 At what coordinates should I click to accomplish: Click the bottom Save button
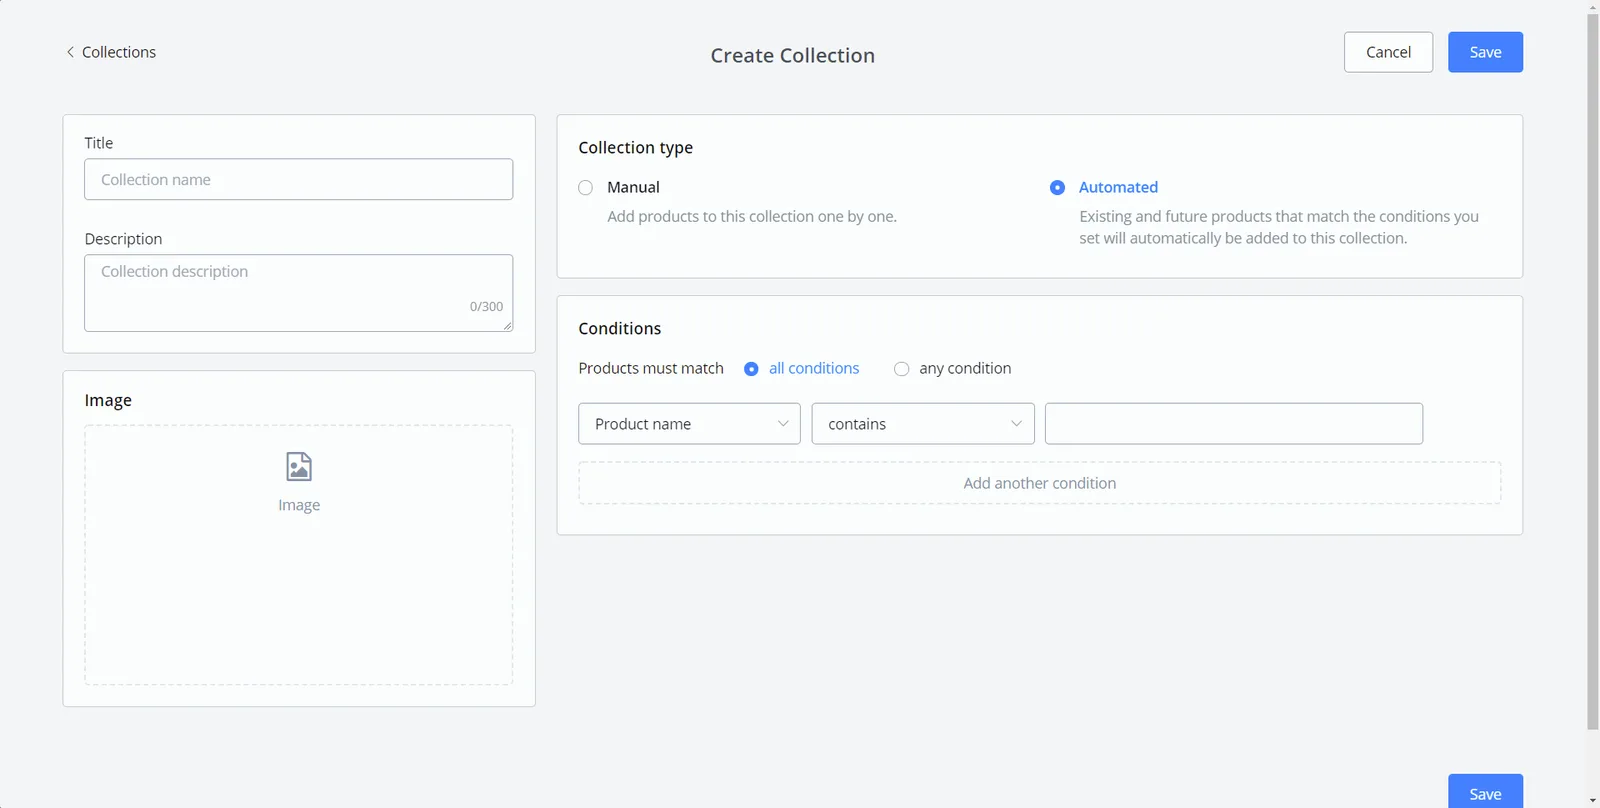pos(1485,791)
